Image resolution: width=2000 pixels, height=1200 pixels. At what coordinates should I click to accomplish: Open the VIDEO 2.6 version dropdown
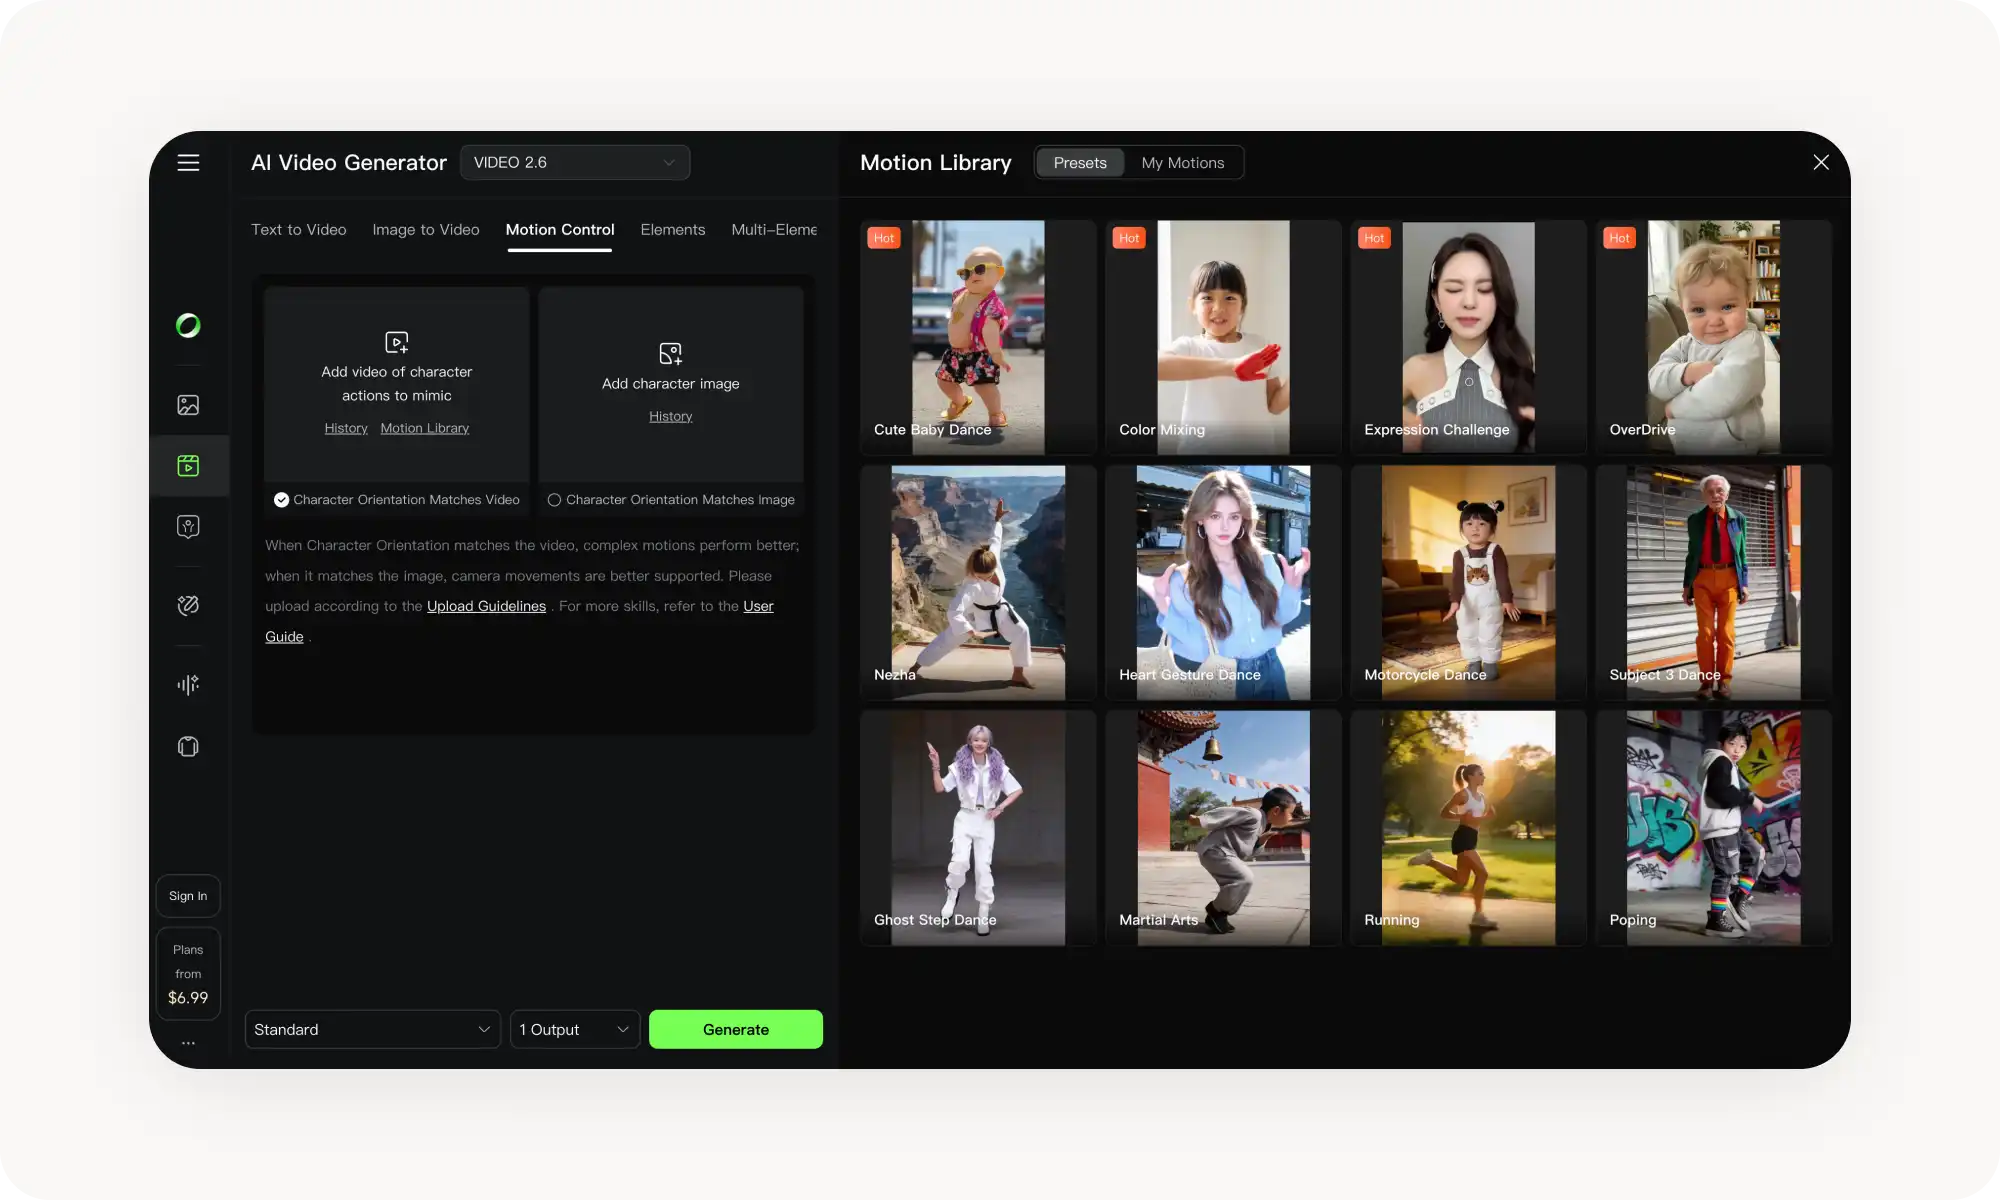(x=575, y=162)
